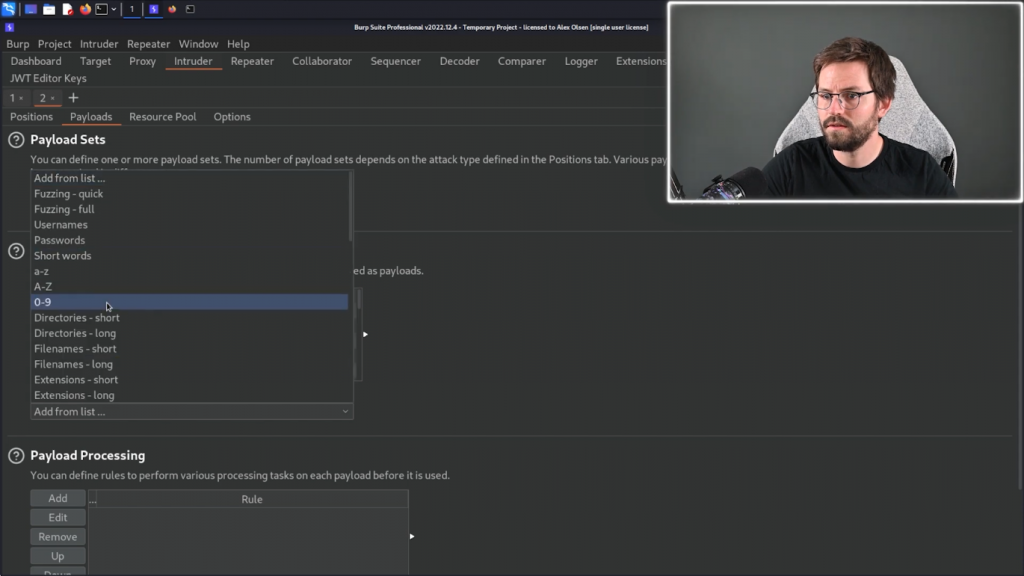Choose Filenames - long from the list

(x=189, y=364)
